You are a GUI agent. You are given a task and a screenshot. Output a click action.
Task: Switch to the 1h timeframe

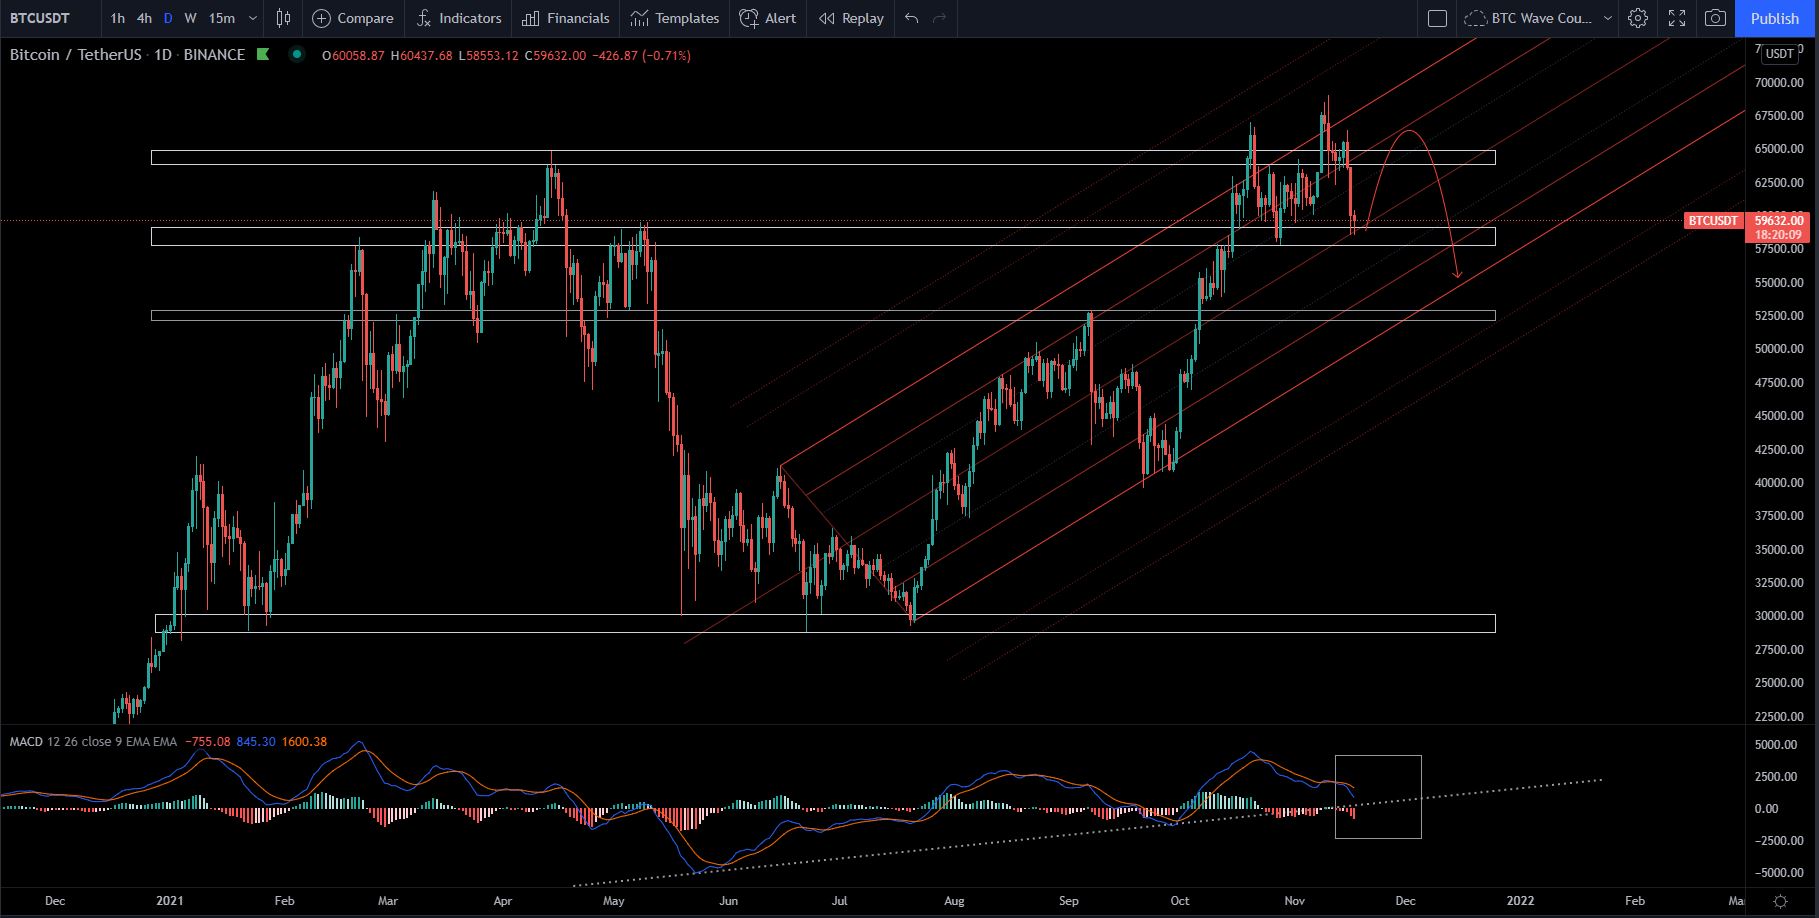[x=118, y=18]
